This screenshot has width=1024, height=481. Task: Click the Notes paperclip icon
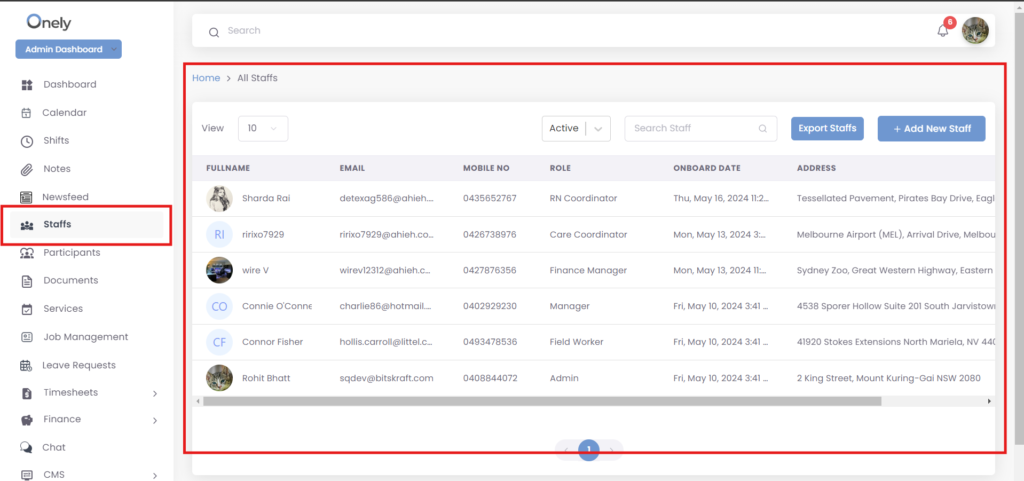pos(27,169)
